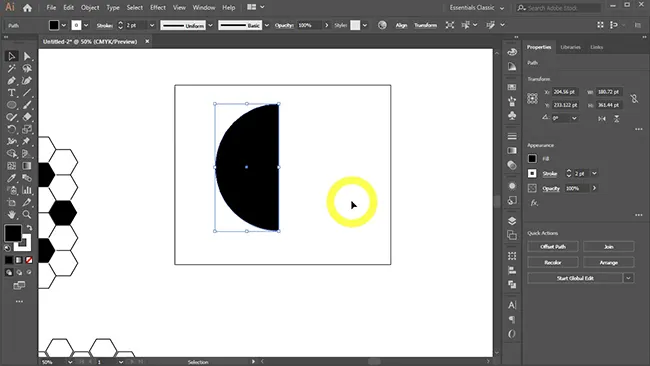Select the Zoom magnifier tool
Screen dimensions: 650x366
point(27,215)
